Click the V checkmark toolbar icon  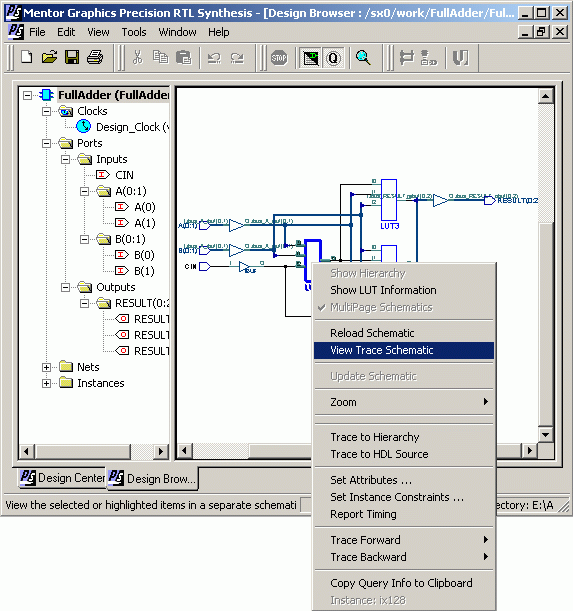pos(460,58)
